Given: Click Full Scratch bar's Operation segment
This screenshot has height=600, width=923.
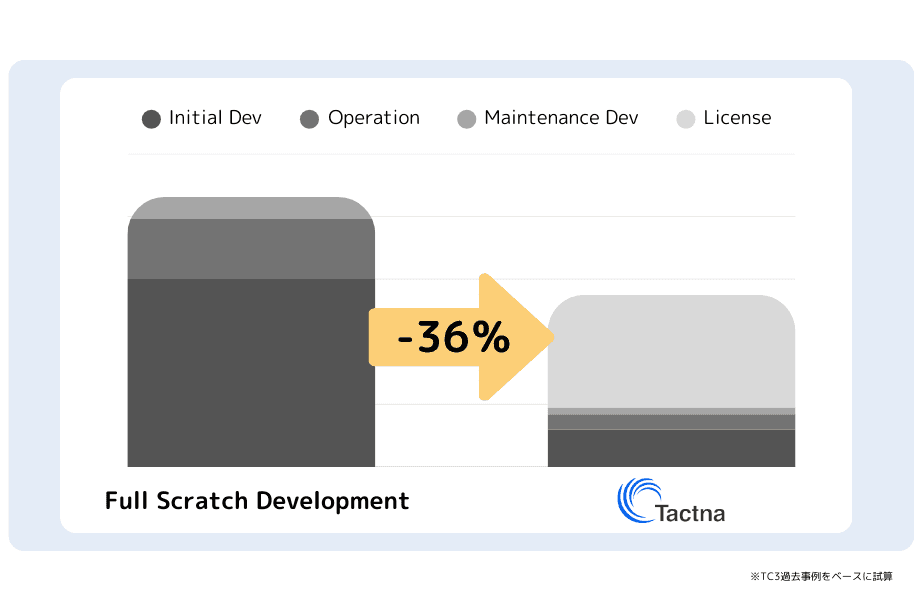Looking at the screenshot, I should click(x=251, y=249).
